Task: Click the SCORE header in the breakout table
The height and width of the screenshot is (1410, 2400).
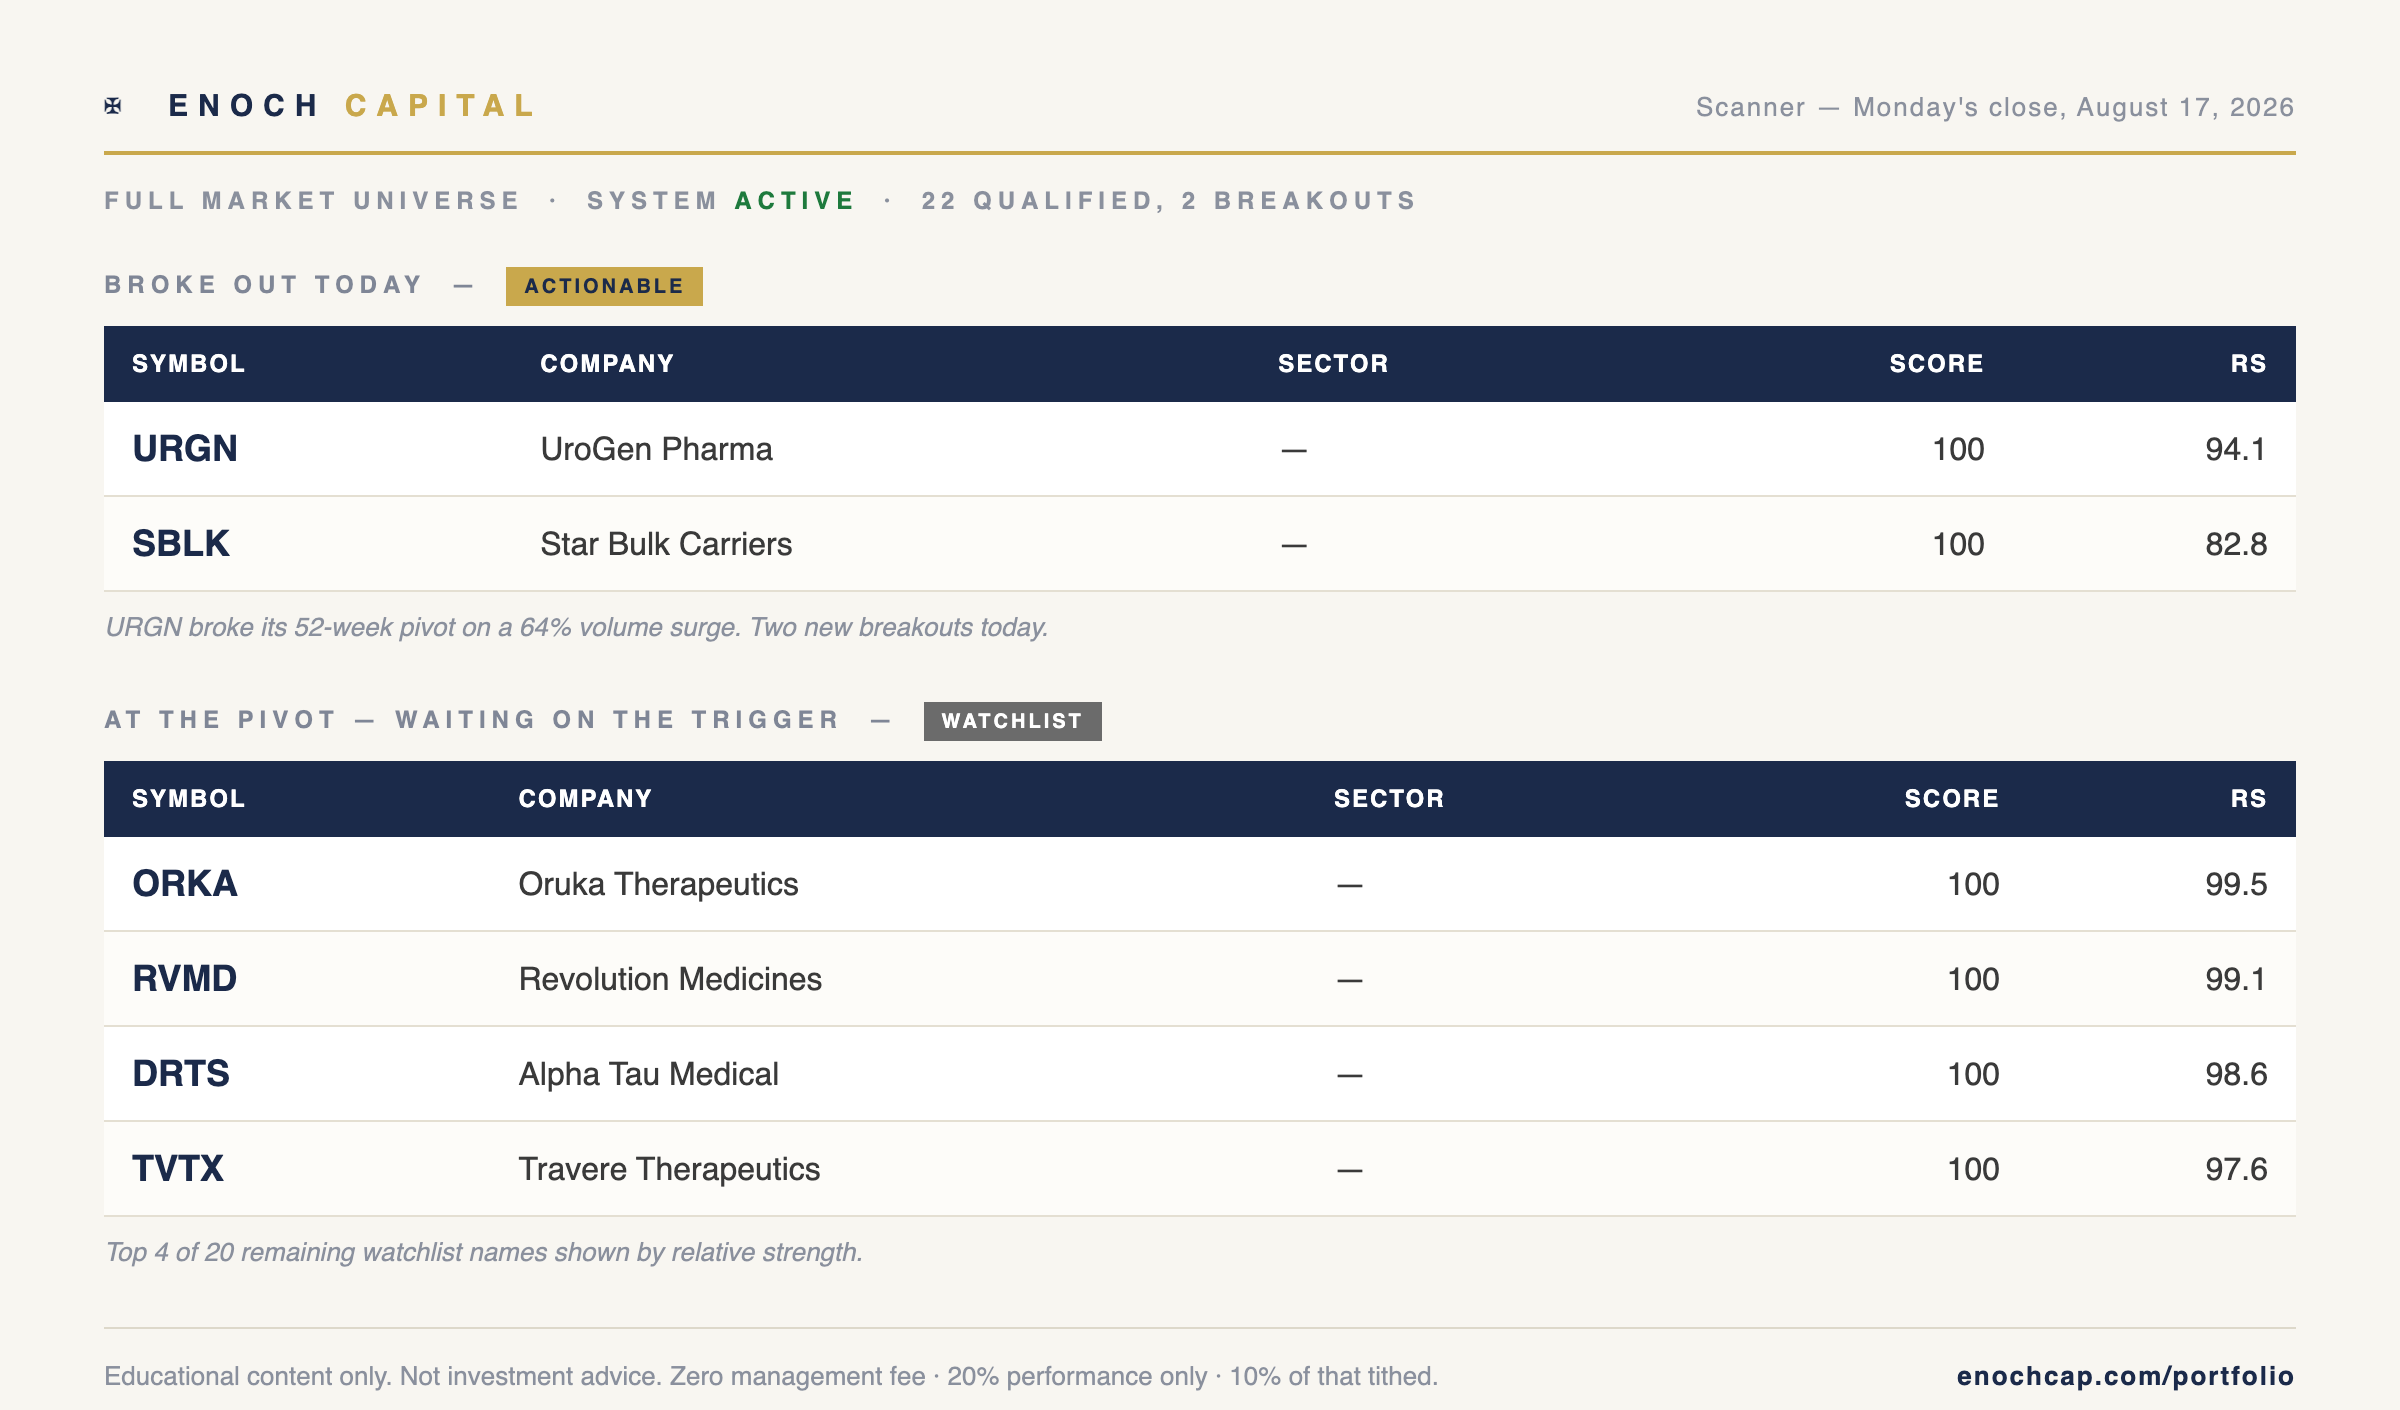Action: (1936, 363)
